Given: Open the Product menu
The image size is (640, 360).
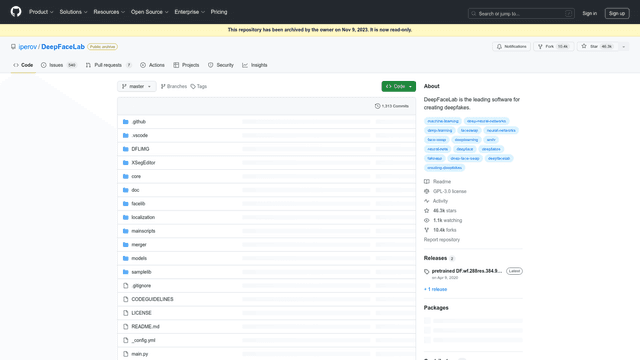Looking at the screenshot, I should pyautogui.click(x=41, y=12).
